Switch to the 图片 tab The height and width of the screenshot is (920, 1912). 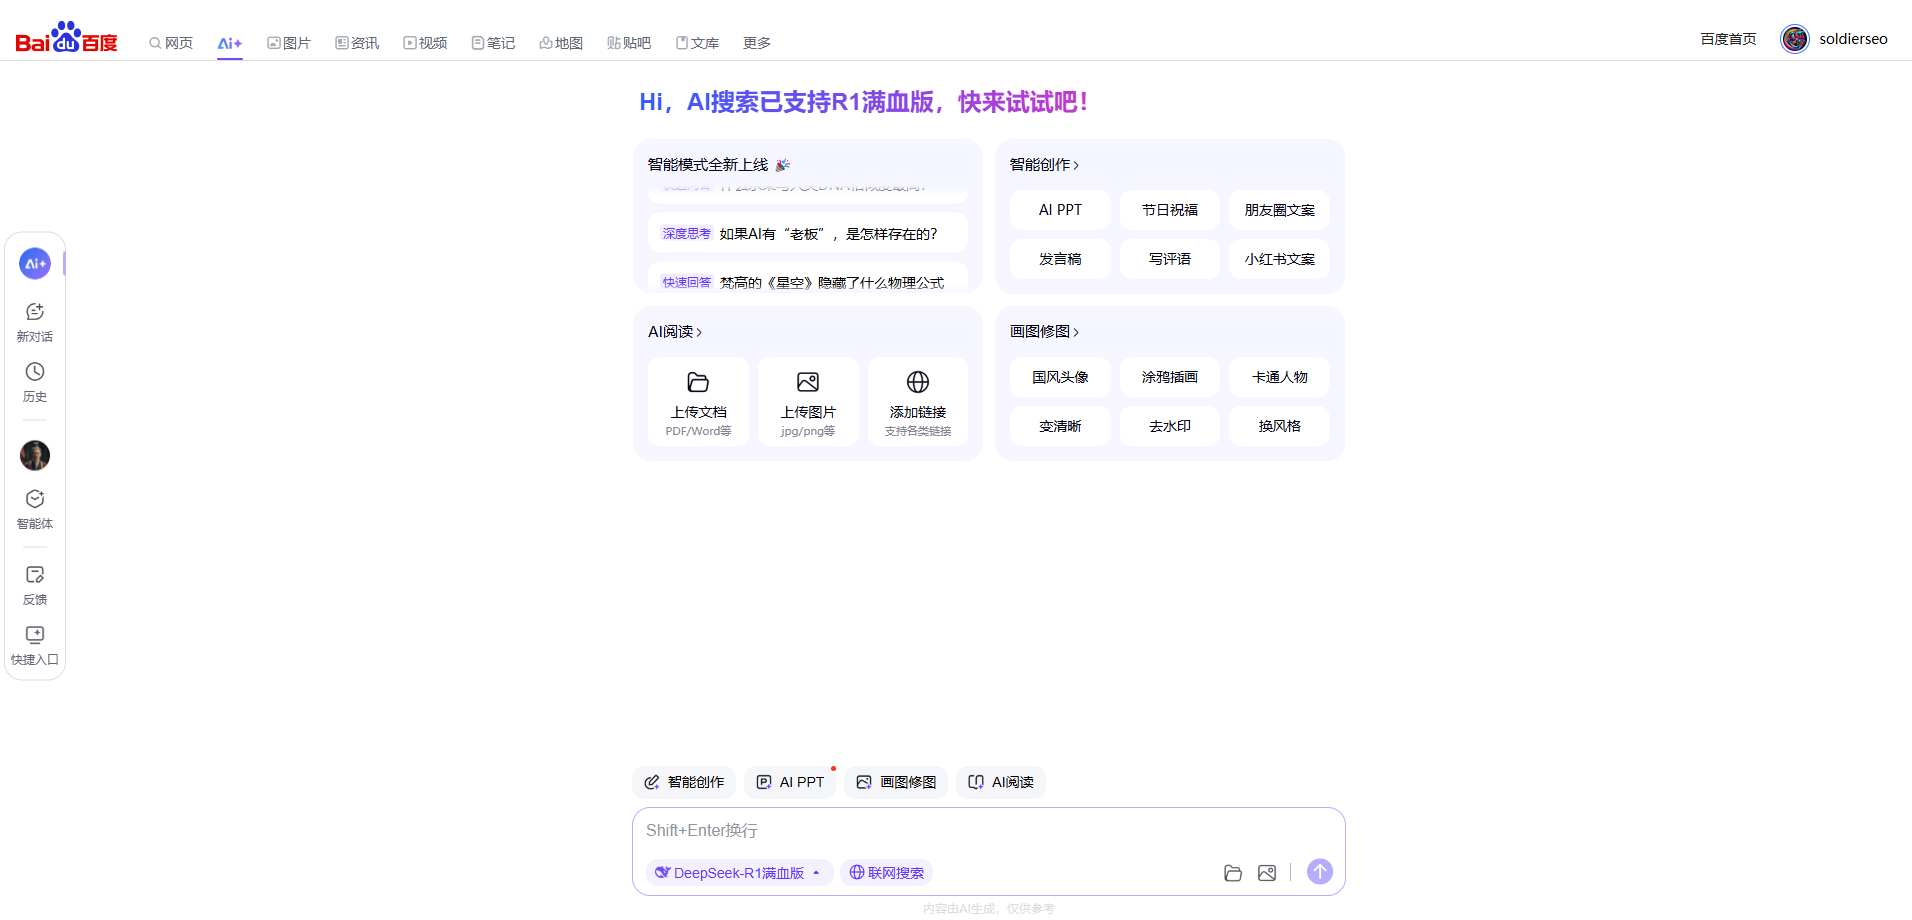point(289,43)
